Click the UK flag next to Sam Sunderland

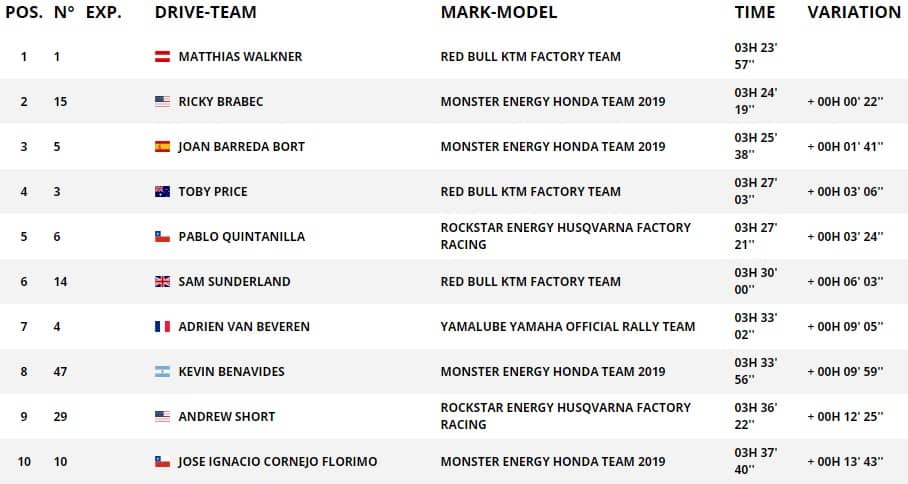(162, 282)
